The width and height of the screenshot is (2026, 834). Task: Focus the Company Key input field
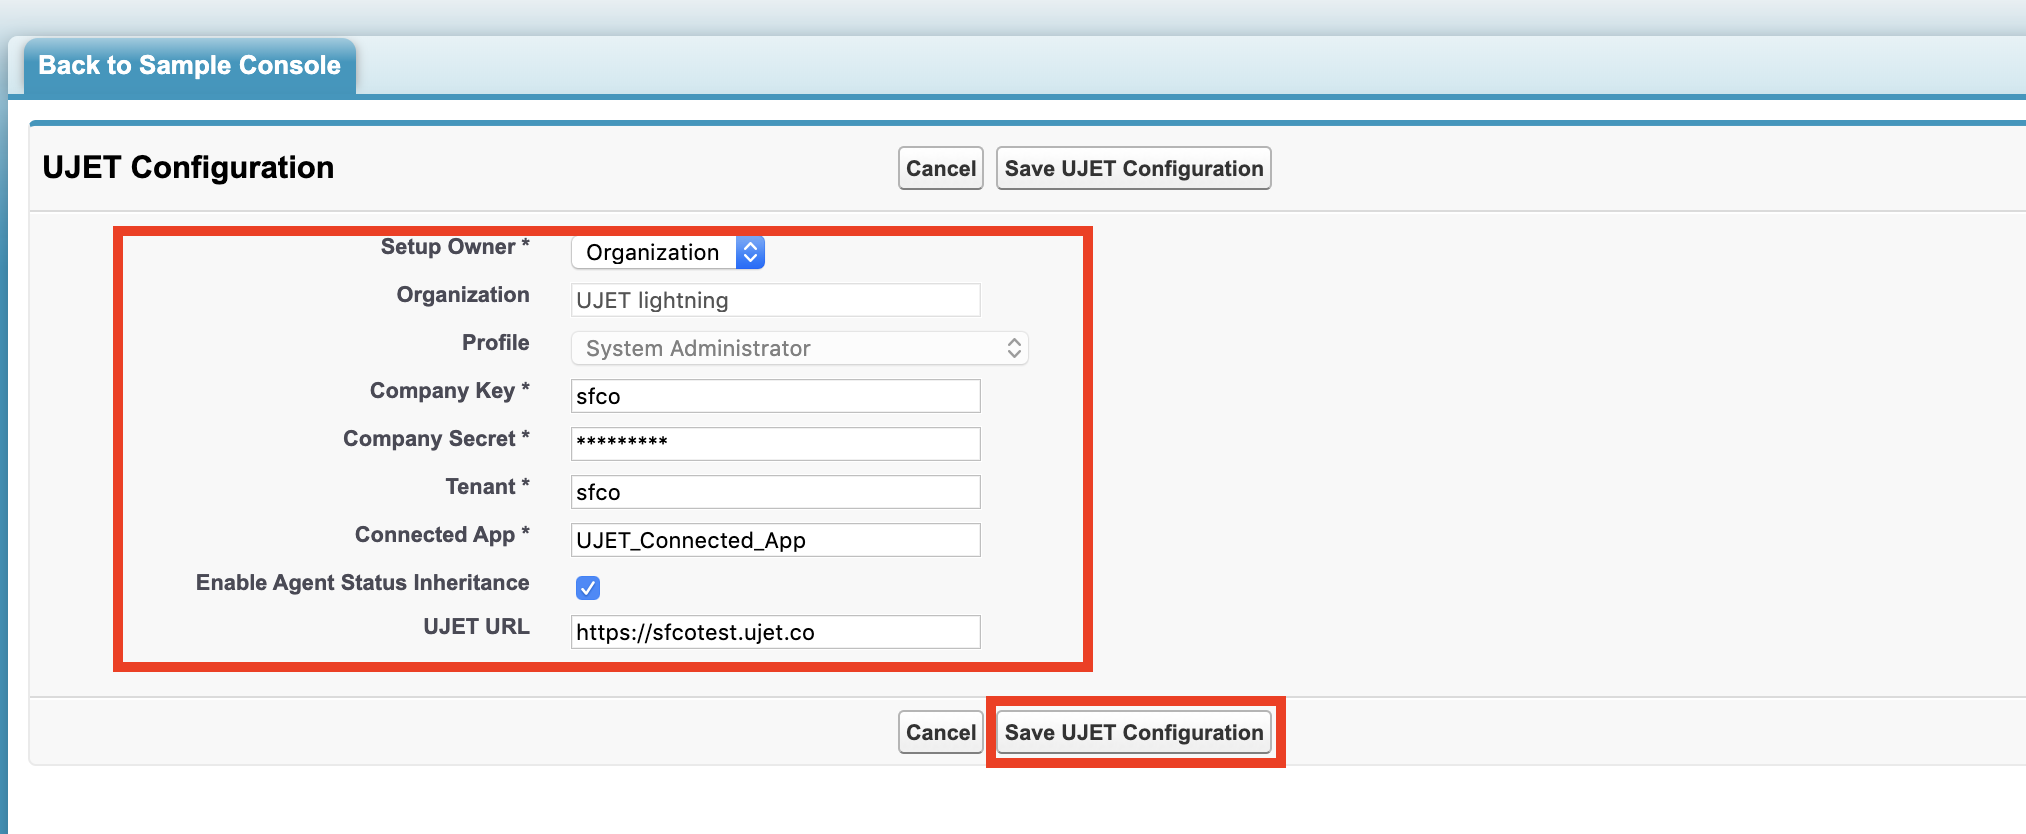point(775,397)
